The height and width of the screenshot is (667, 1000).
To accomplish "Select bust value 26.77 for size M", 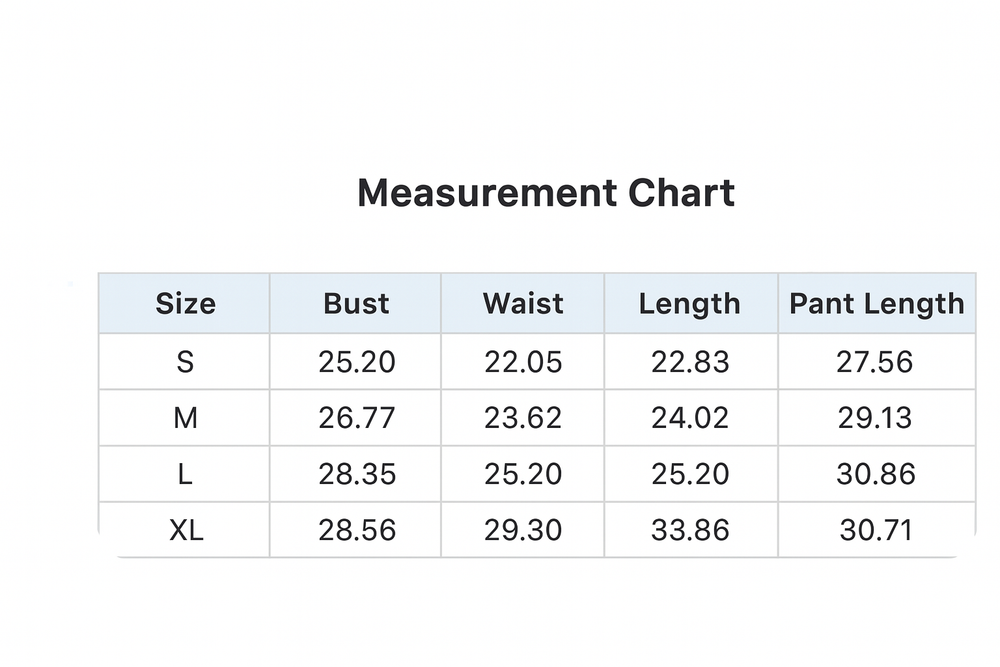I will coord(356,418).
